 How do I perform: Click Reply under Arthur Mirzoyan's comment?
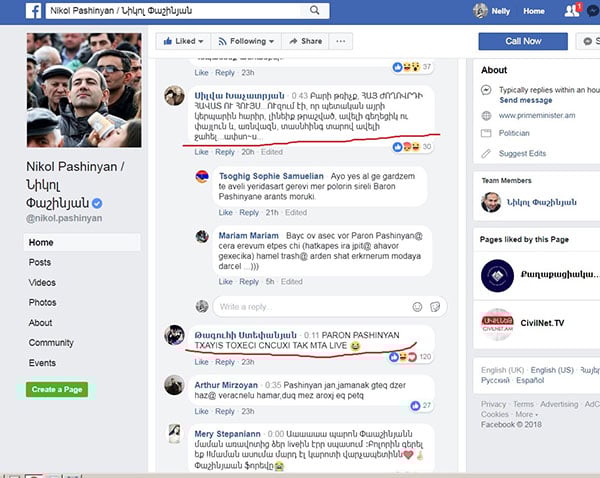tap(225, 411)
